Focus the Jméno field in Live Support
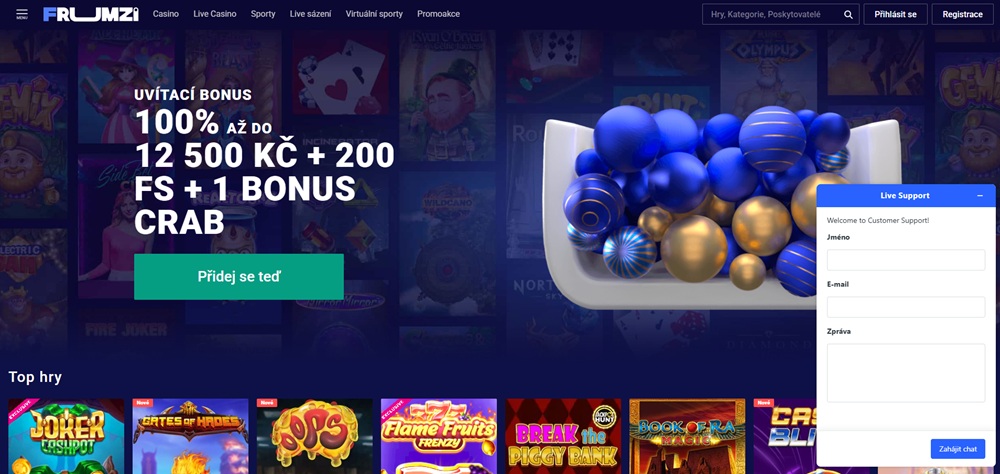The height and width of the screenshot is (474, 1000). click(x=906, y=260)
